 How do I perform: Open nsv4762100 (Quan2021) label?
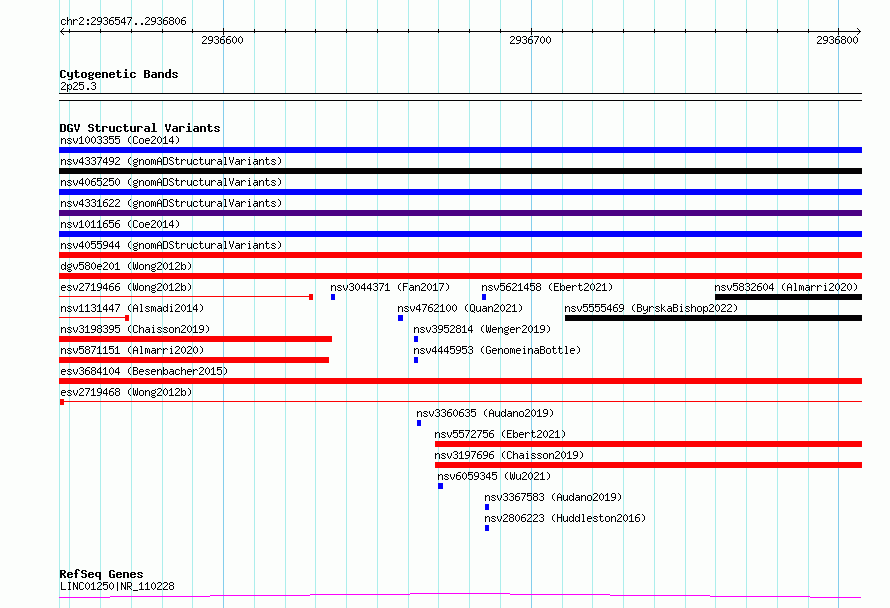tap(460, 308)
